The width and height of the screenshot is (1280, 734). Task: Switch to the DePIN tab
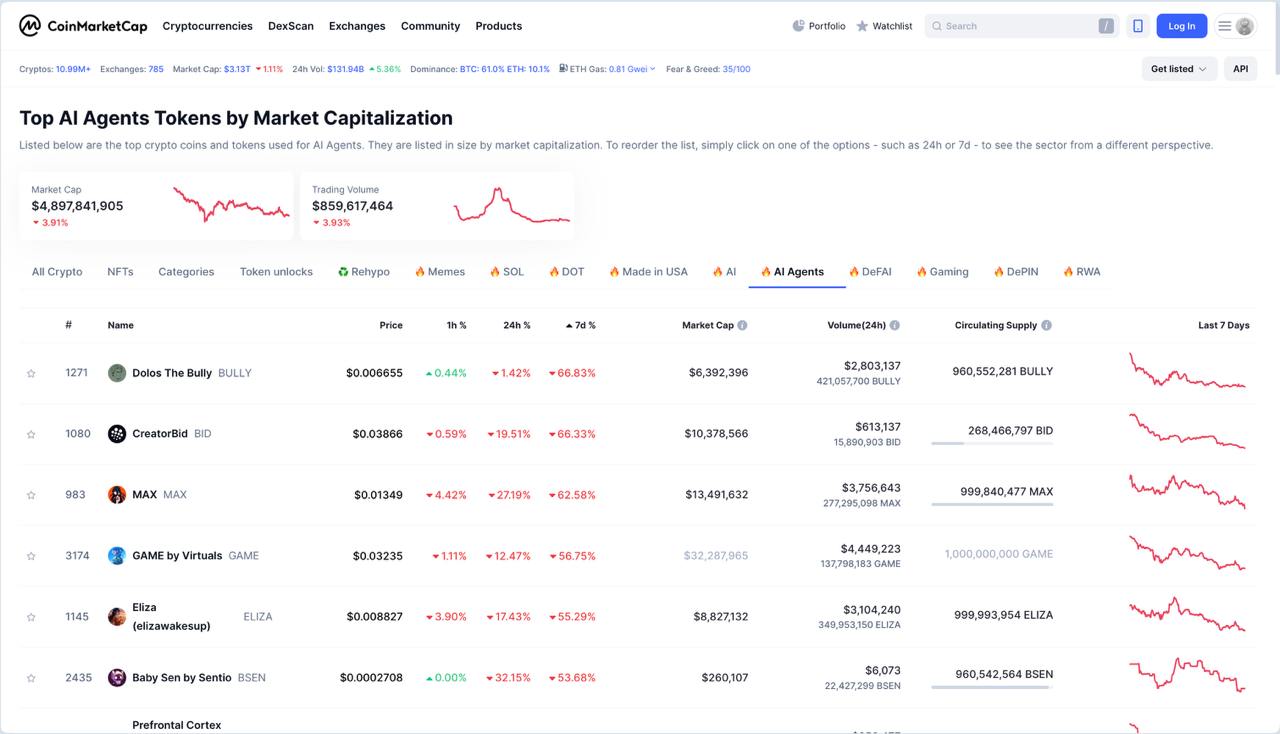tap(1016, 272)
